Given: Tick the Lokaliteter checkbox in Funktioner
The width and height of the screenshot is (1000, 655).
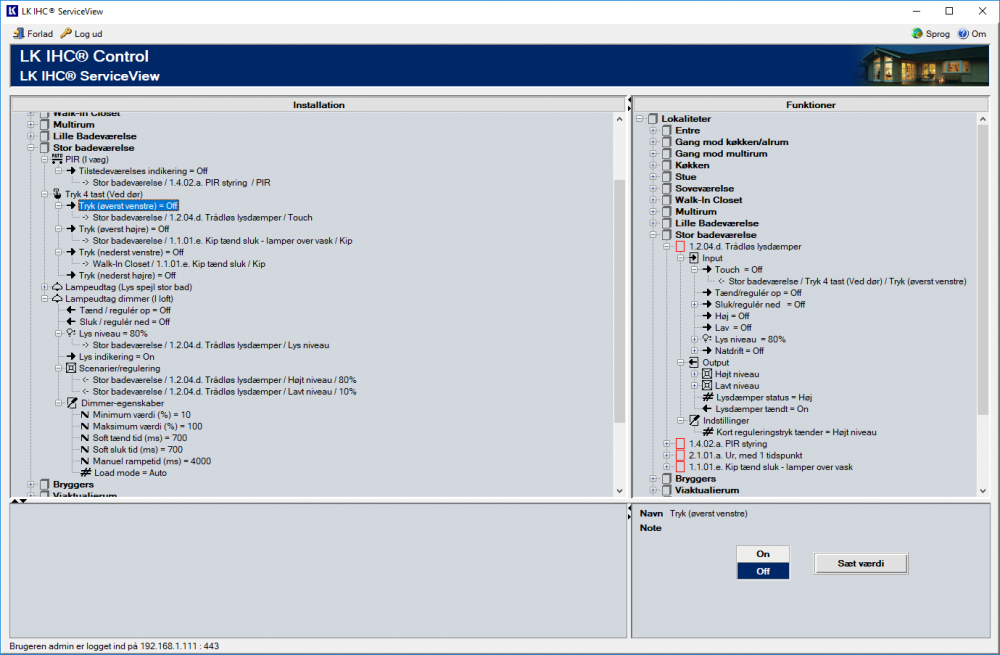Looking at the screenshot, I should pos(653,119).
